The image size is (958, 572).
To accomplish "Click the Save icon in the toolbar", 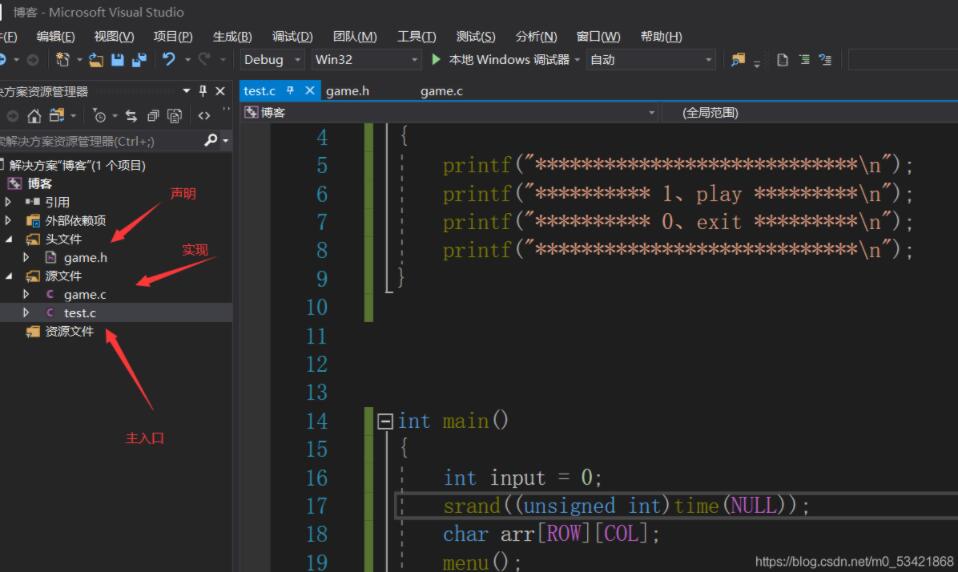I will [x=117, y=60].
